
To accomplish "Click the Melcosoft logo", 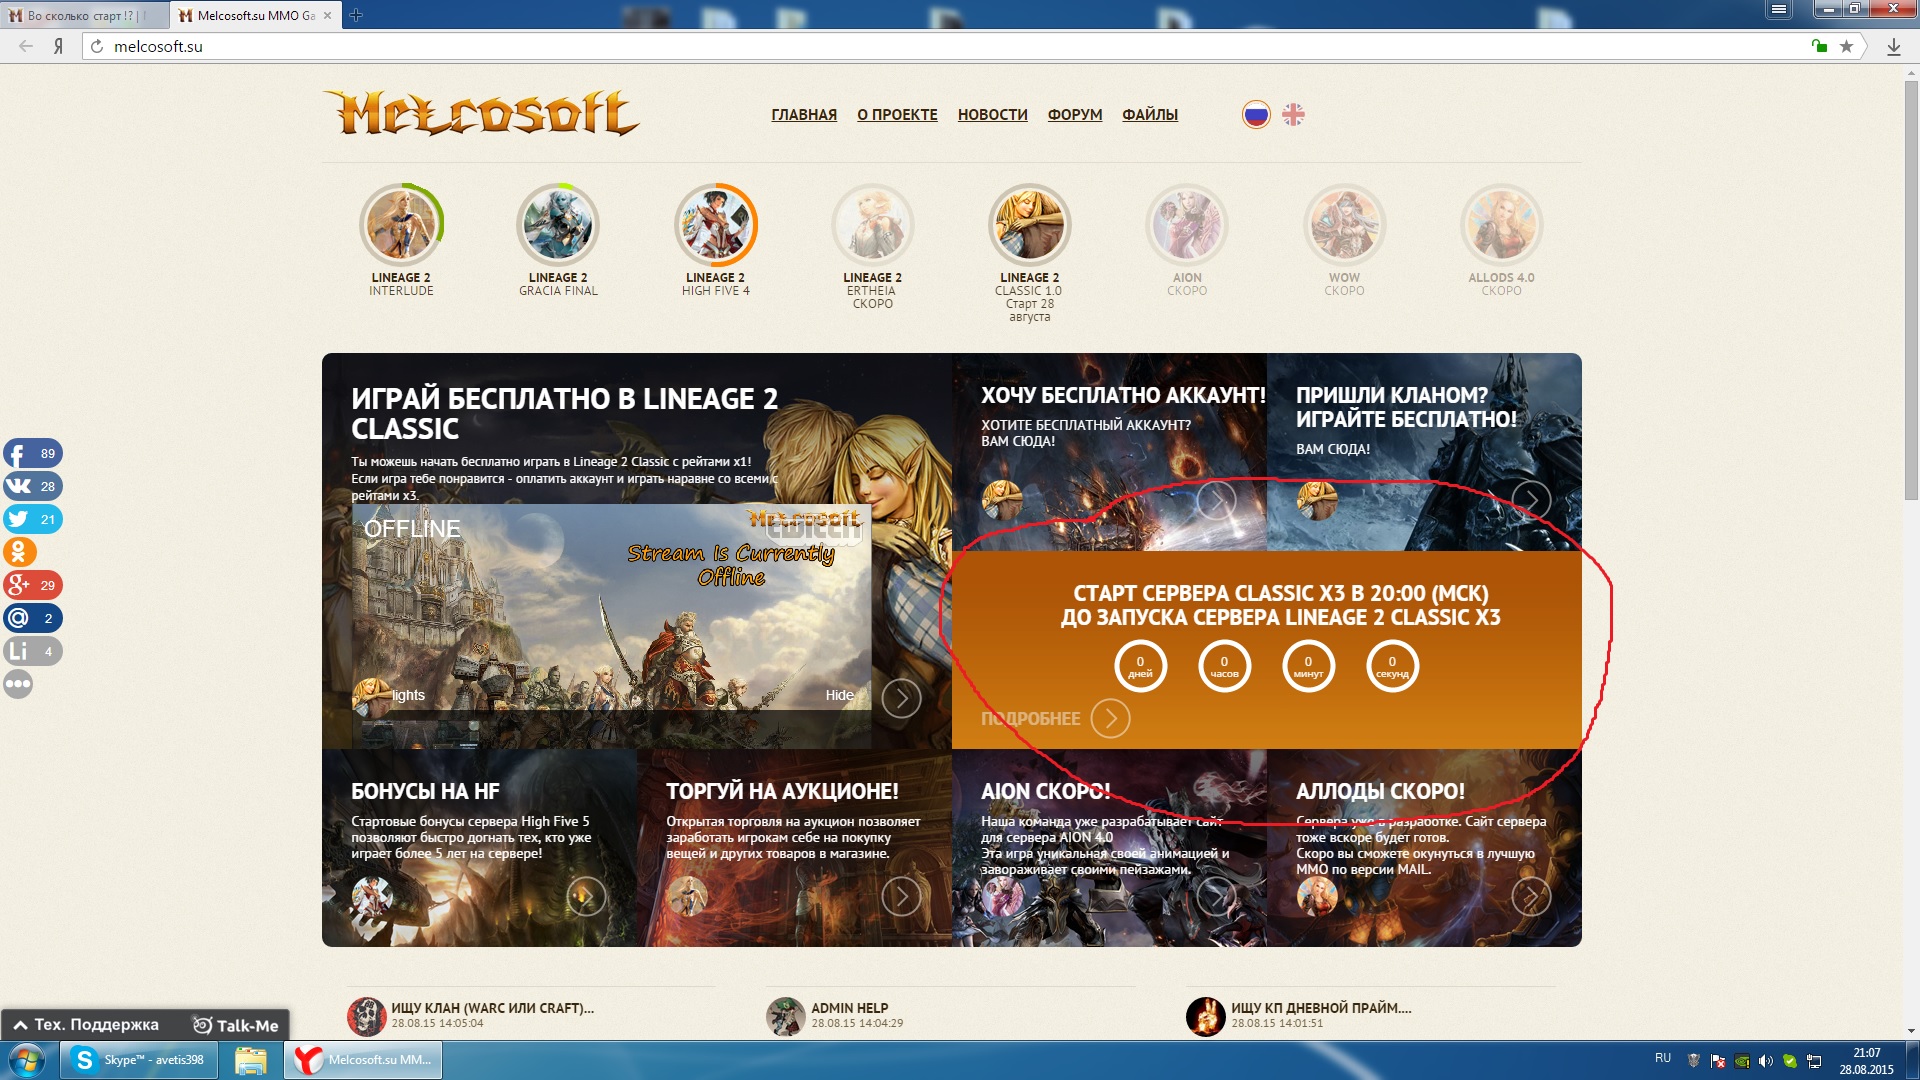I will tap(481, 112).
